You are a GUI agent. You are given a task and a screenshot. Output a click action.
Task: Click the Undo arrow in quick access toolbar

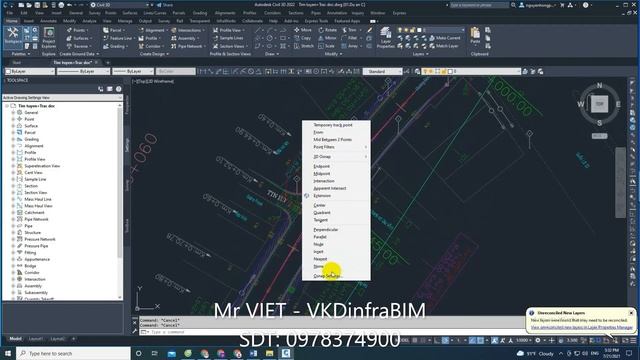pyautogui.click(x=69, y=5)
